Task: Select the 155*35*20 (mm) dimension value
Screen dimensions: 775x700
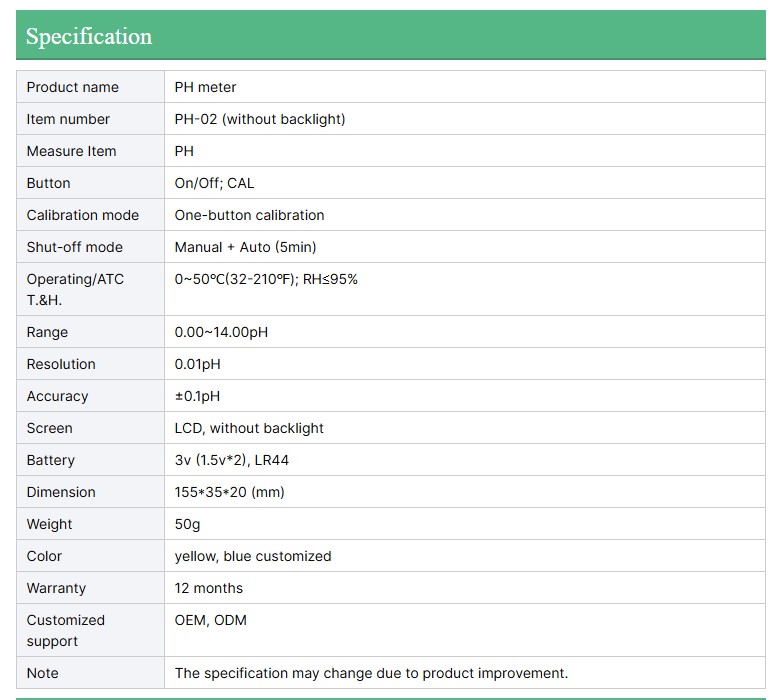Action: coord(228,492)
